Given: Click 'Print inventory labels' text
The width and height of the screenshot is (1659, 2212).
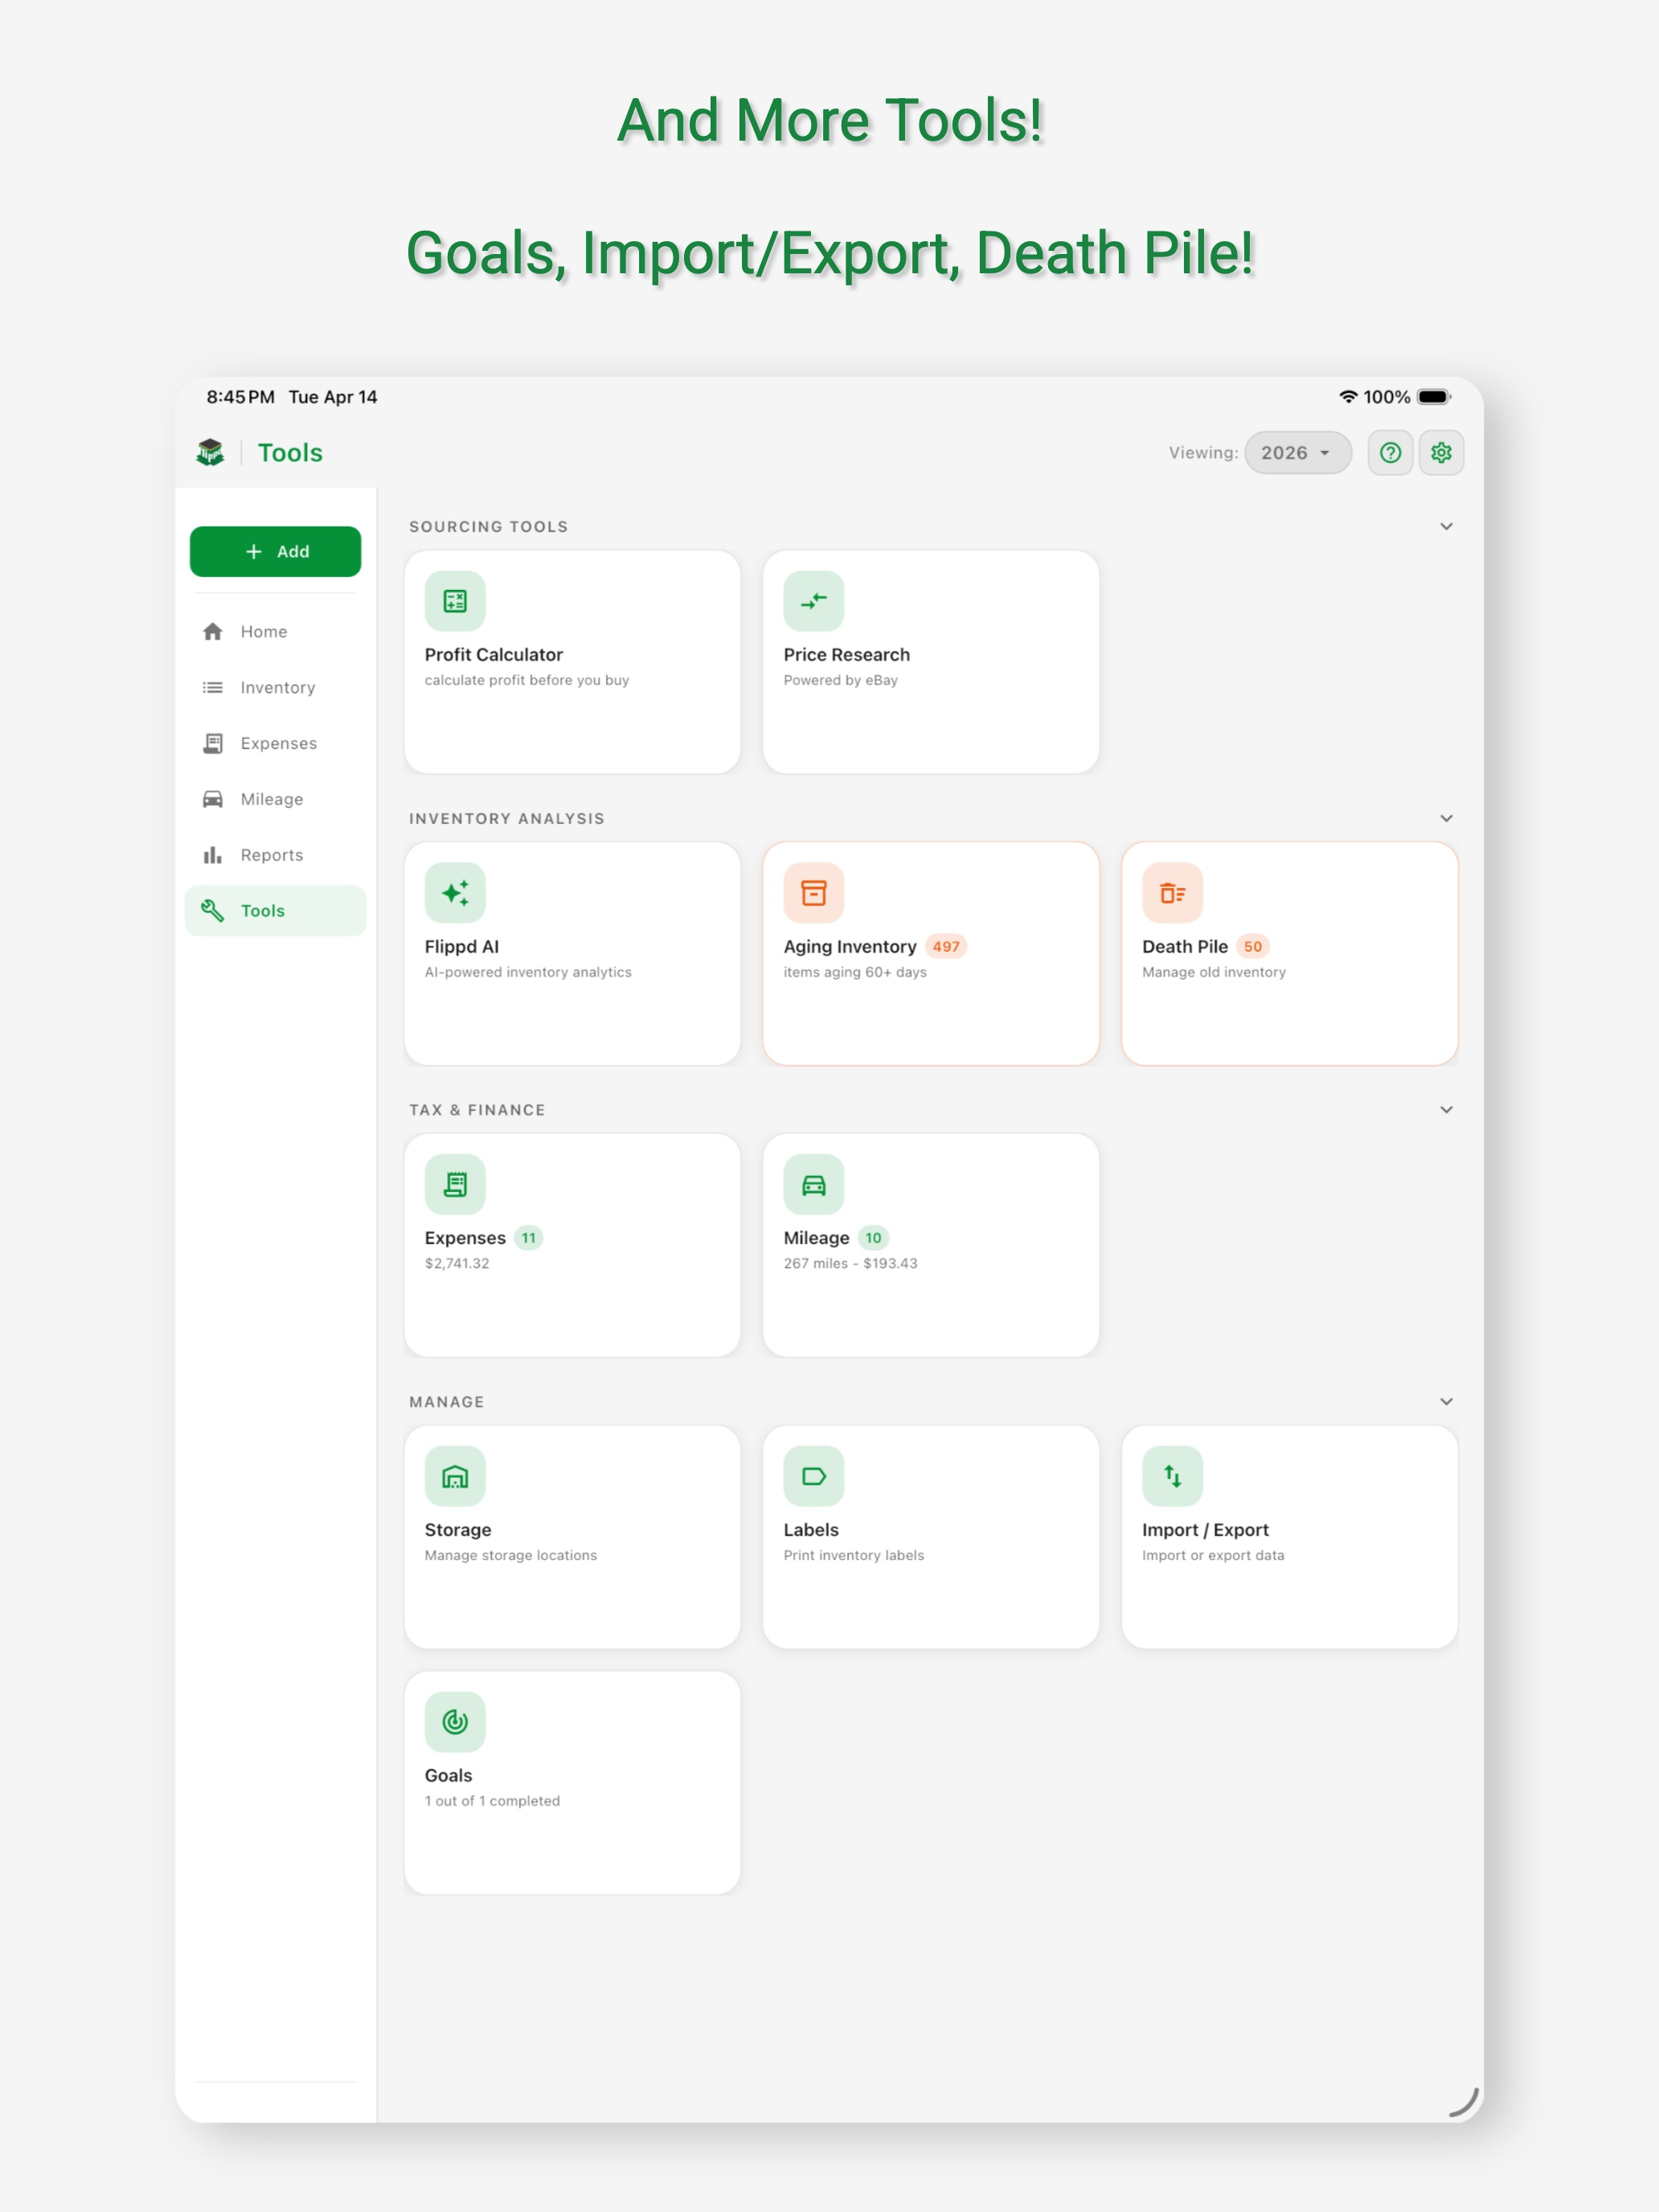Looking at the screenshot, I should coord(854,1556).
